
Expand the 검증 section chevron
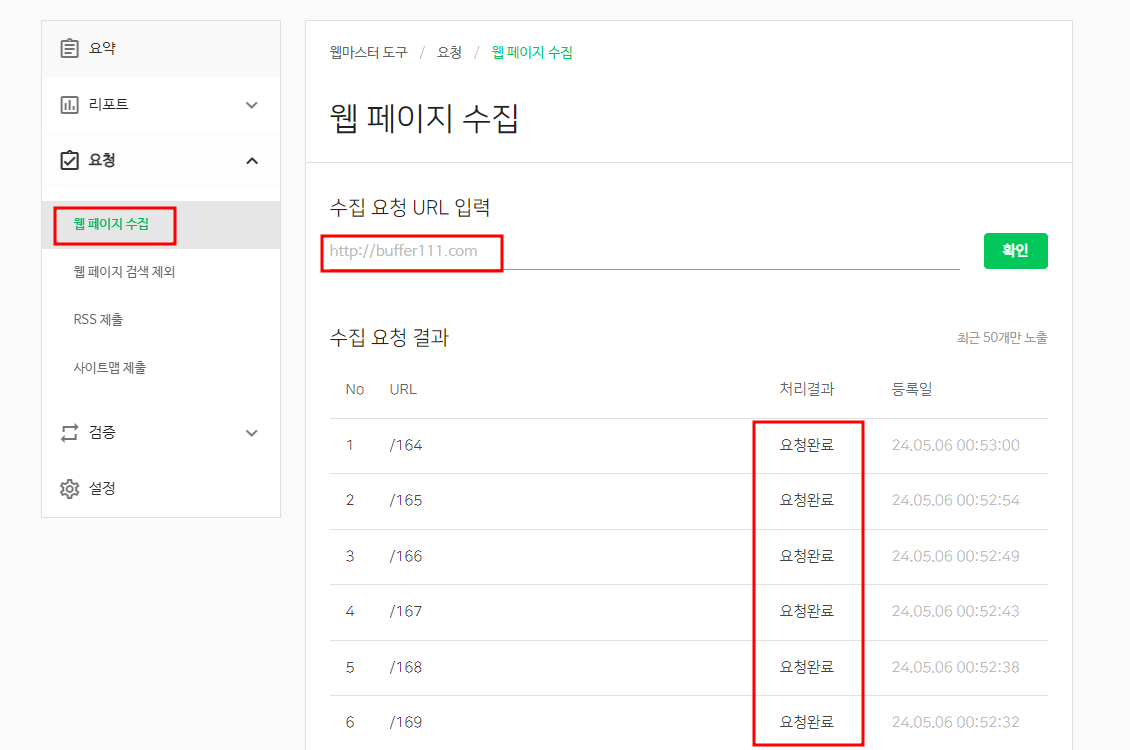[252, 432]
